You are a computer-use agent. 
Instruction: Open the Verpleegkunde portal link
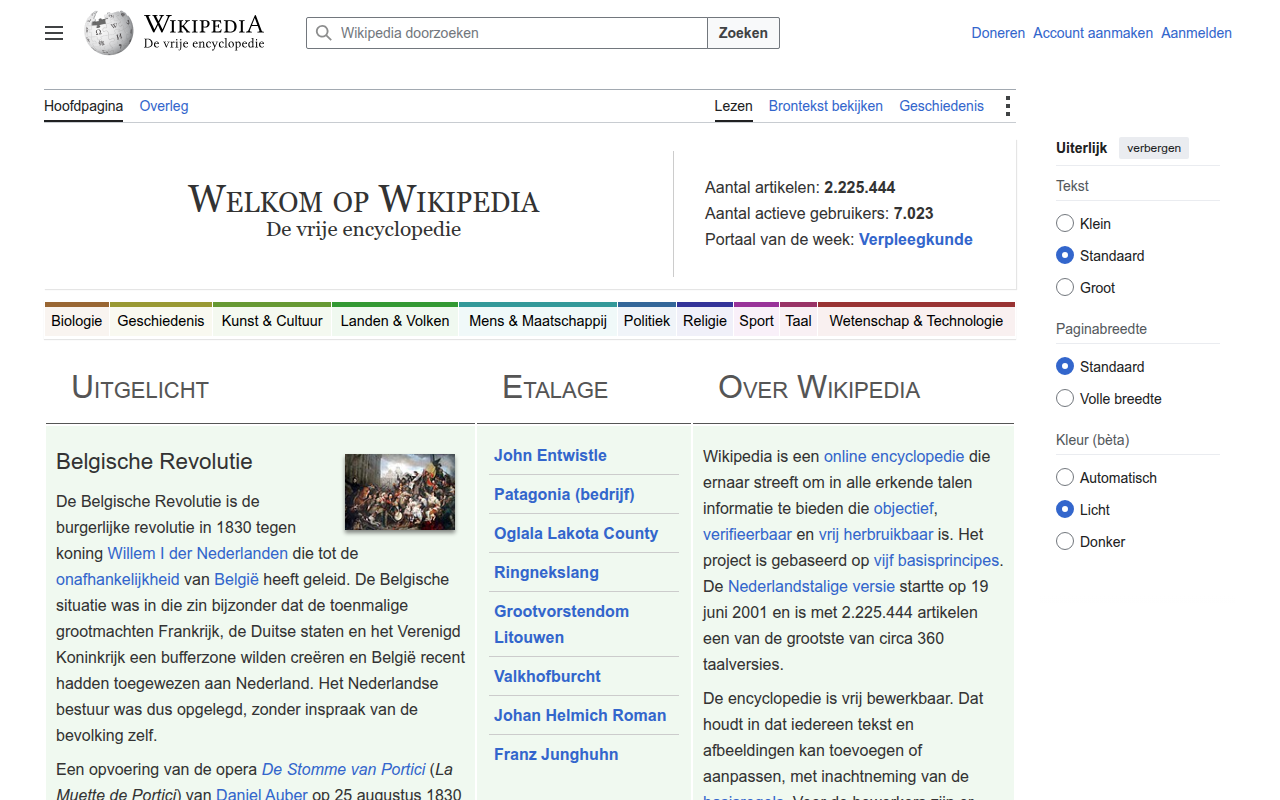pyautogui.click(x=916, y=240)
